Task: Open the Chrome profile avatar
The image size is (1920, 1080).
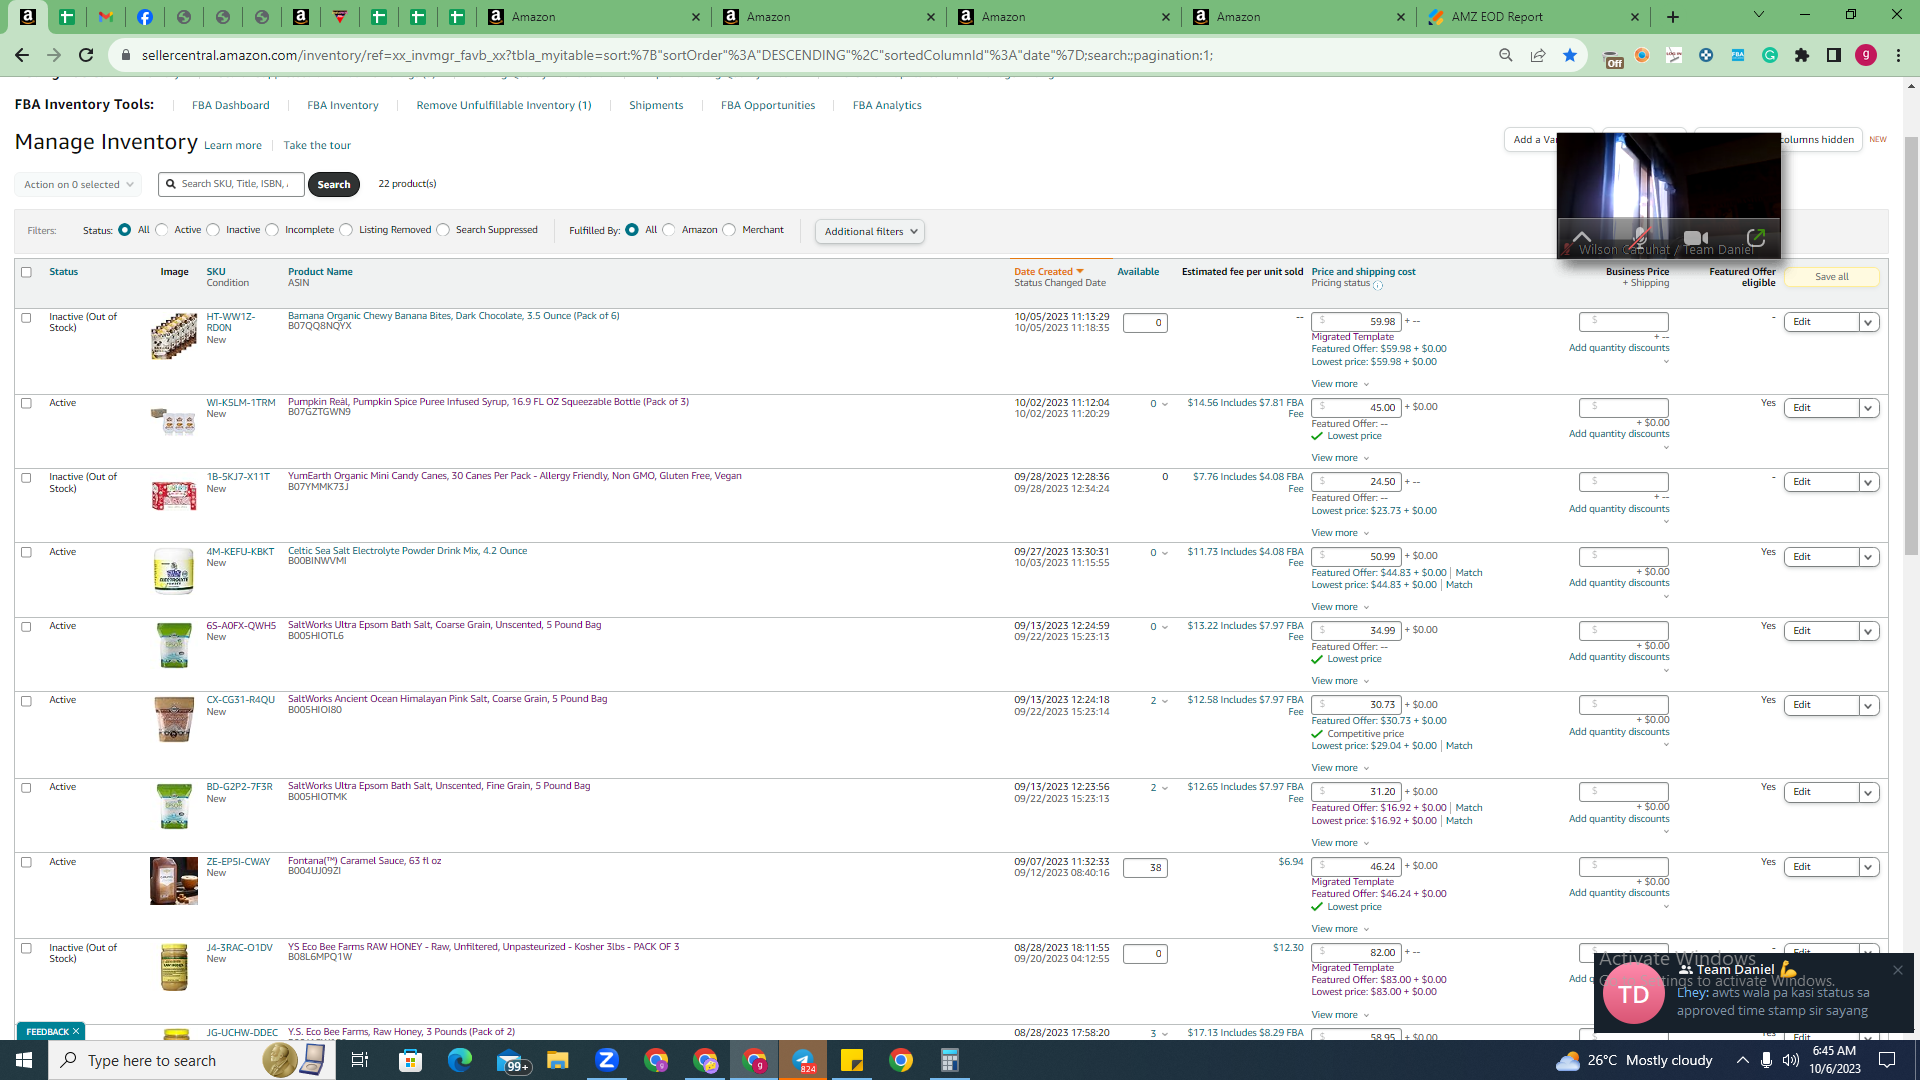Action: (1866, 55)
